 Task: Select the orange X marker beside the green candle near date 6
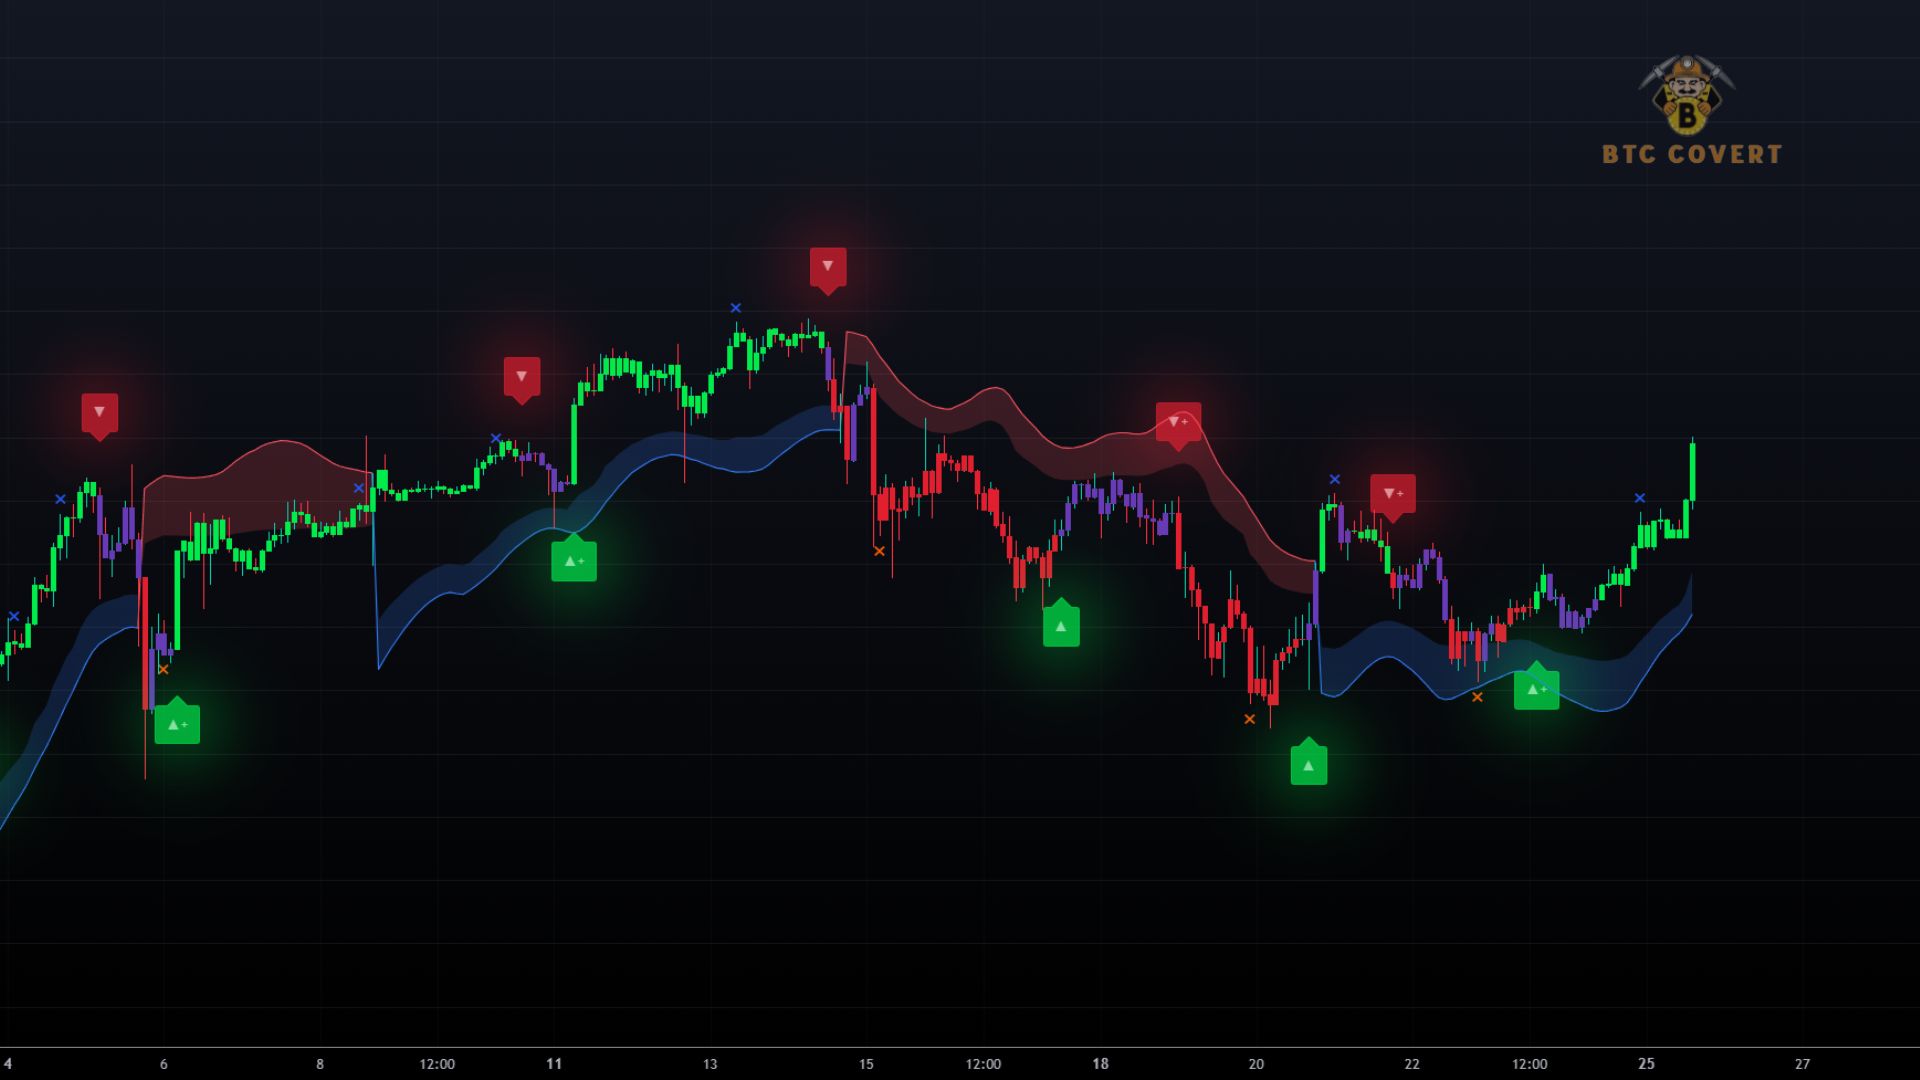click(164, 670)
